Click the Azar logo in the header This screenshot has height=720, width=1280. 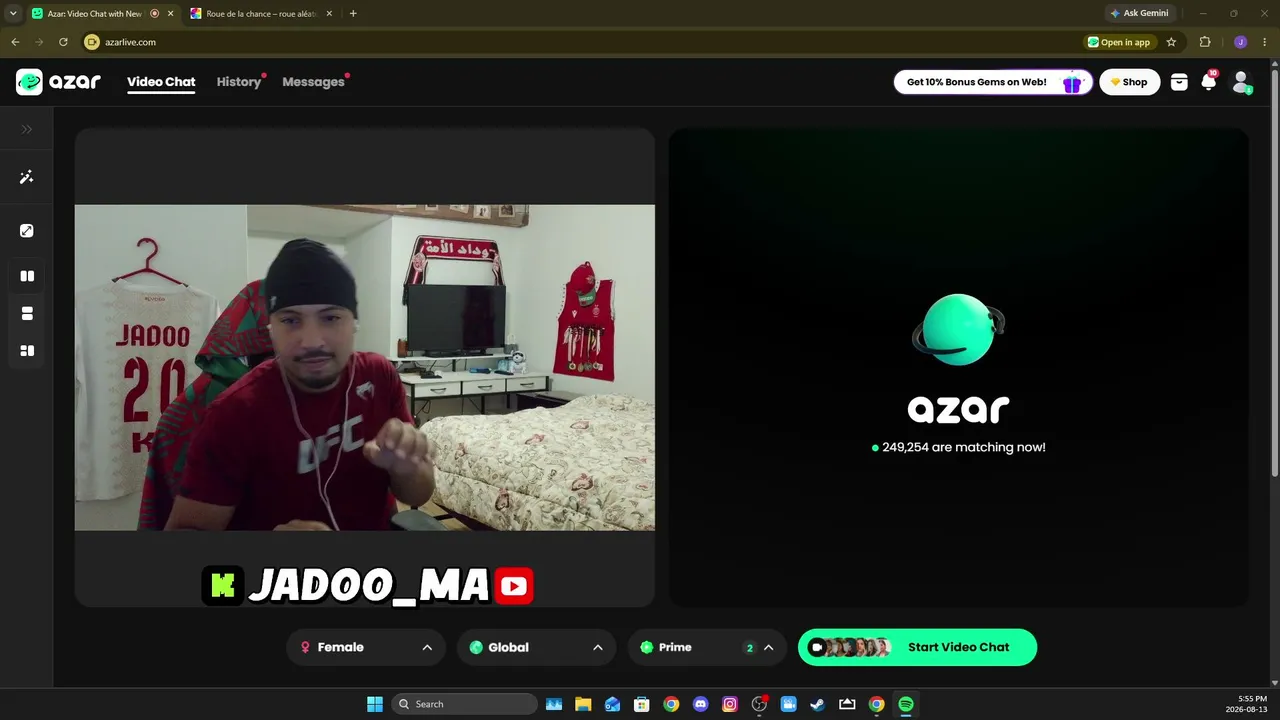[58, 82]
